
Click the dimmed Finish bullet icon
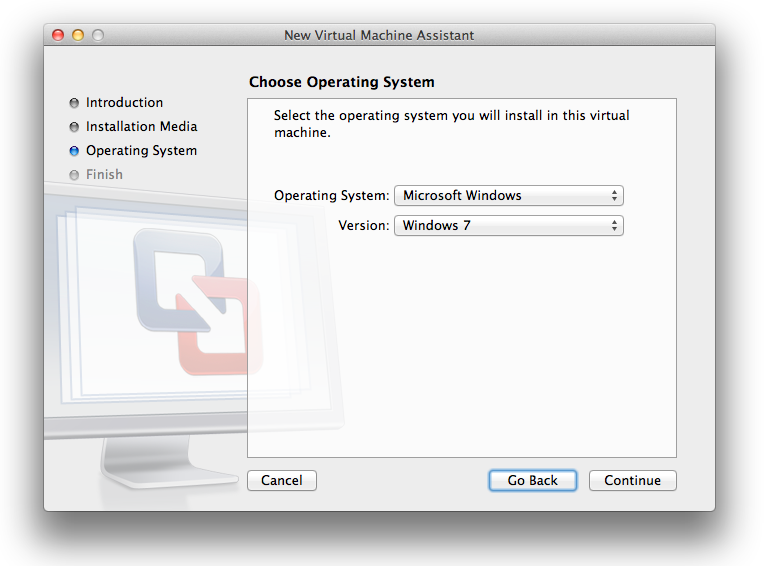[74, 175]
